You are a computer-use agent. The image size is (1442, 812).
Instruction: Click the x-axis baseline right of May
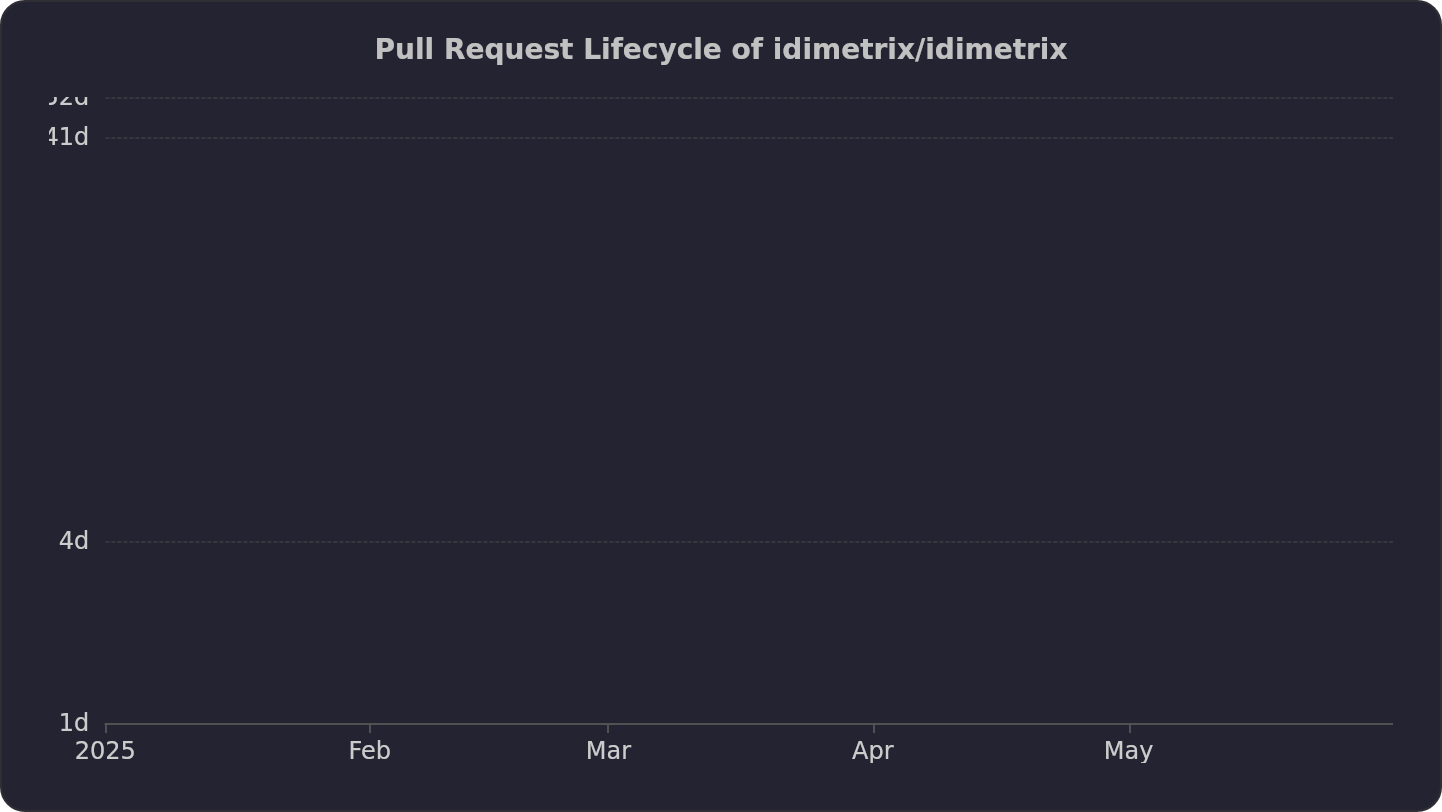[x=1262, y=724]
